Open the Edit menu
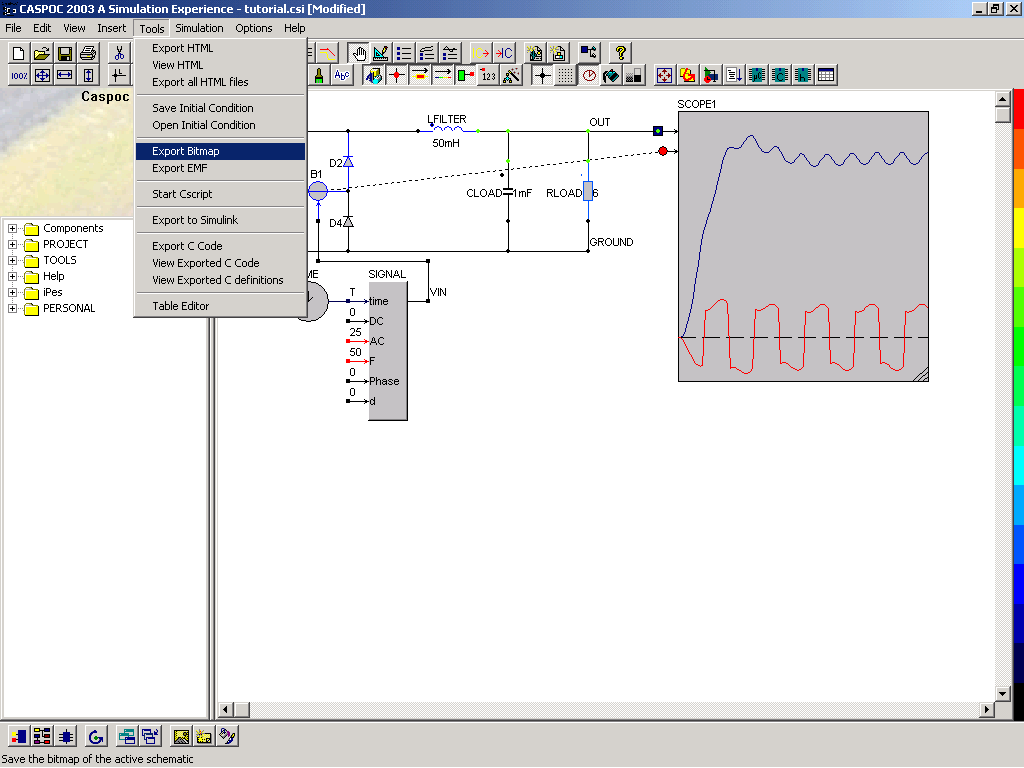 (42, 28)
